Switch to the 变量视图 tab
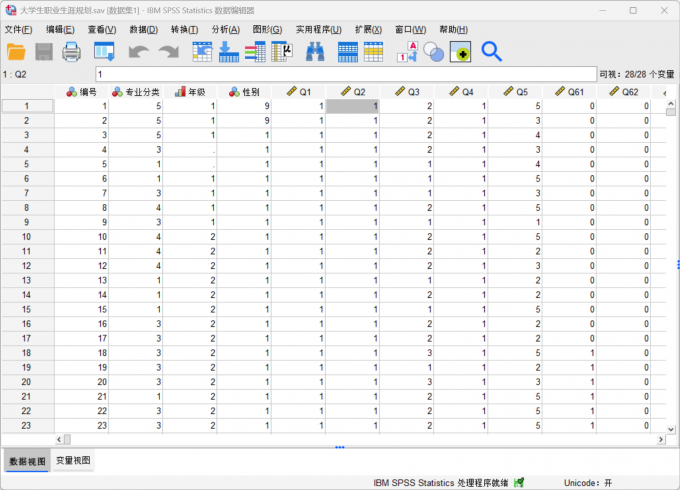Viewport: 680px width, 490px height. 73,461
